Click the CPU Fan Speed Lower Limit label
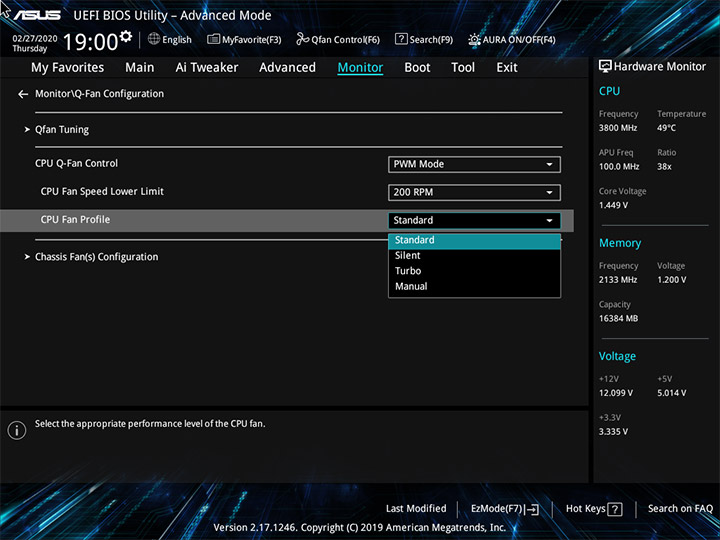 pos(102,192)
